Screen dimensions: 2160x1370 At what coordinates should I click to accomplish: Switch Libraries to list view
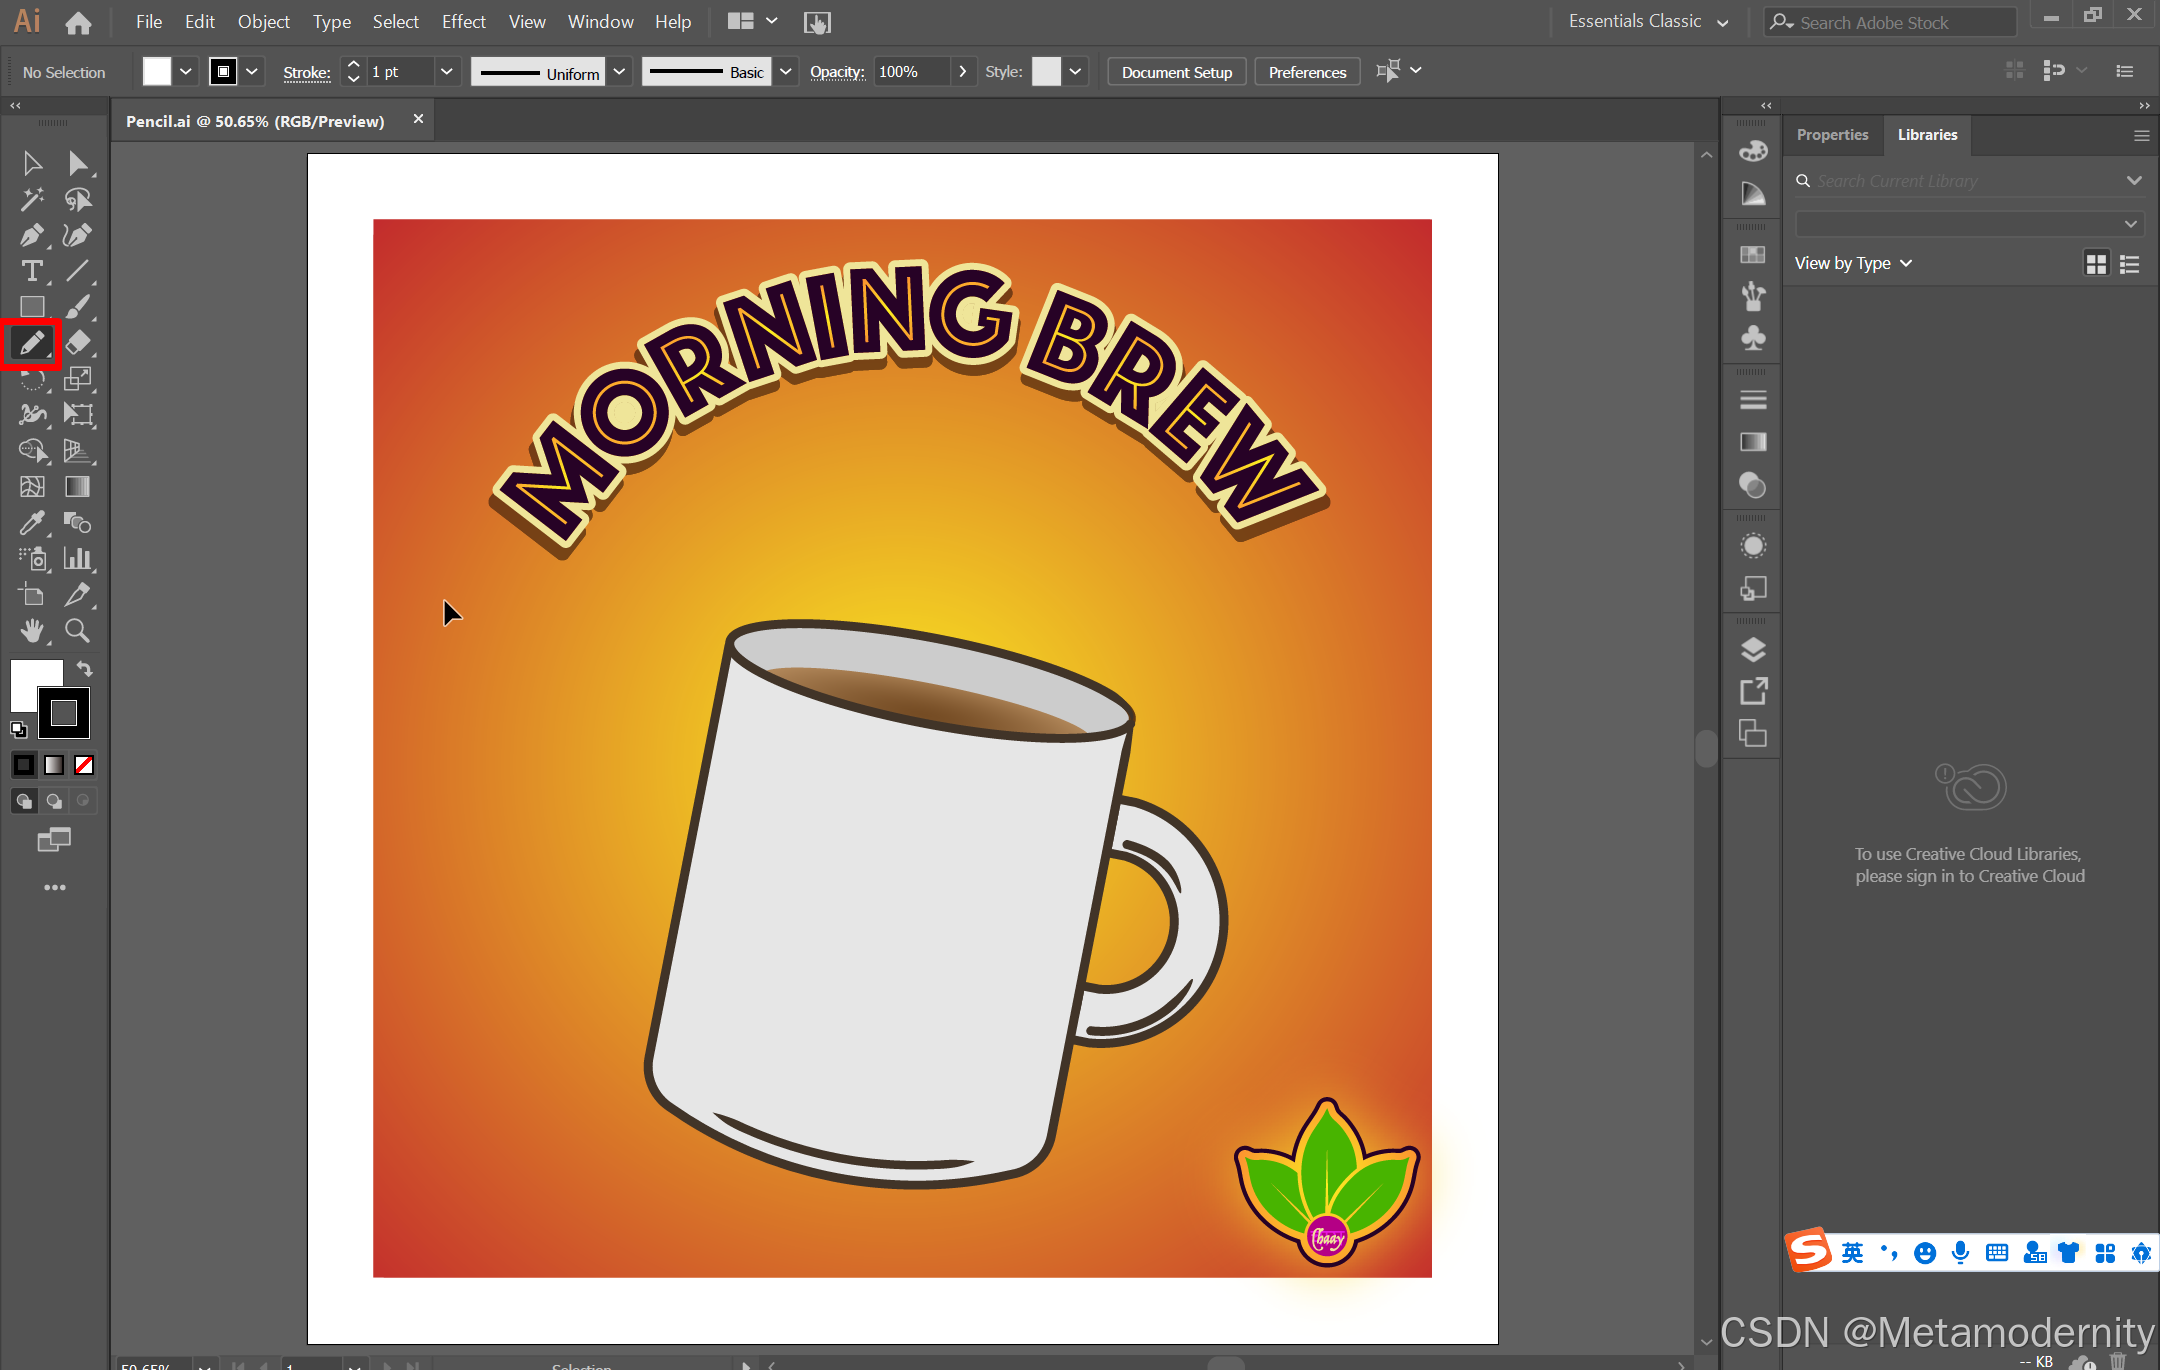pyautogui.click(x=2130, y=264)
